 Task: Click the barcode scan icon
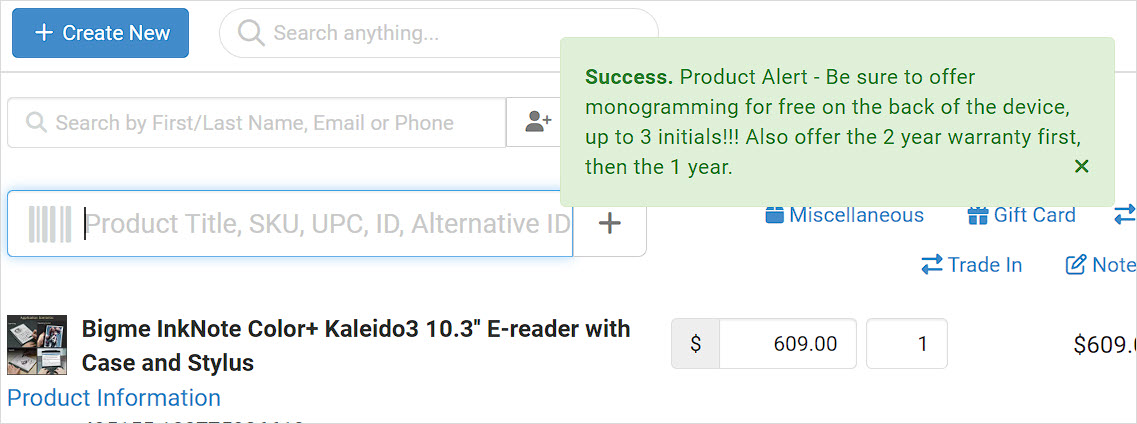tap(50, 223)
